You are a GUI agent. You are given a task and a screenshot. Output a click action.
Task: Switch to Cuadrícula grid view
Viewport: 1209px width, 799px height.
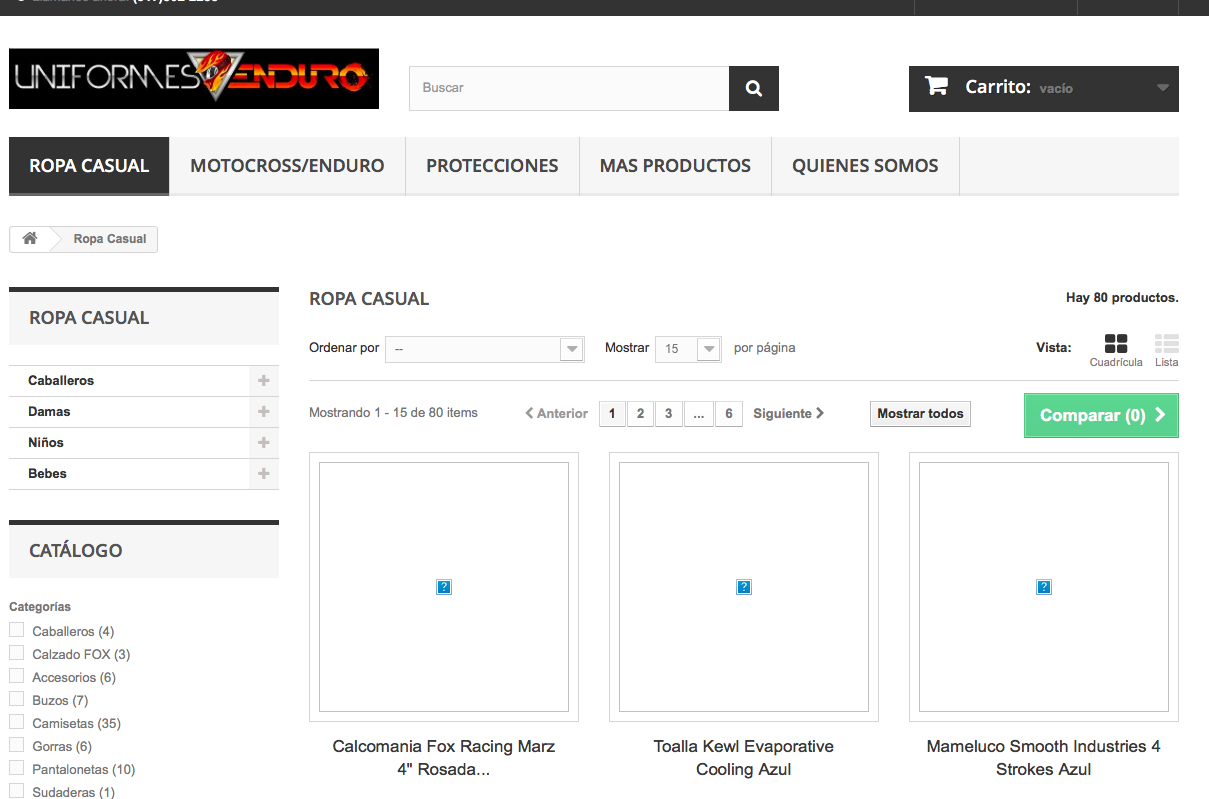[1116, 350]
